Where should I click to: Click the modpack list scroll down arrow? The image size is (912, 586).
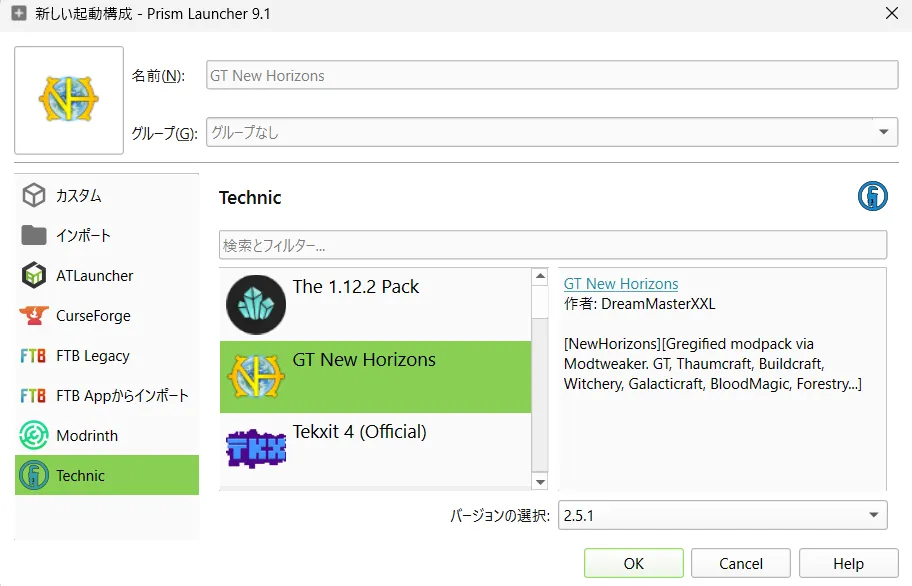[x=540, y=482]
